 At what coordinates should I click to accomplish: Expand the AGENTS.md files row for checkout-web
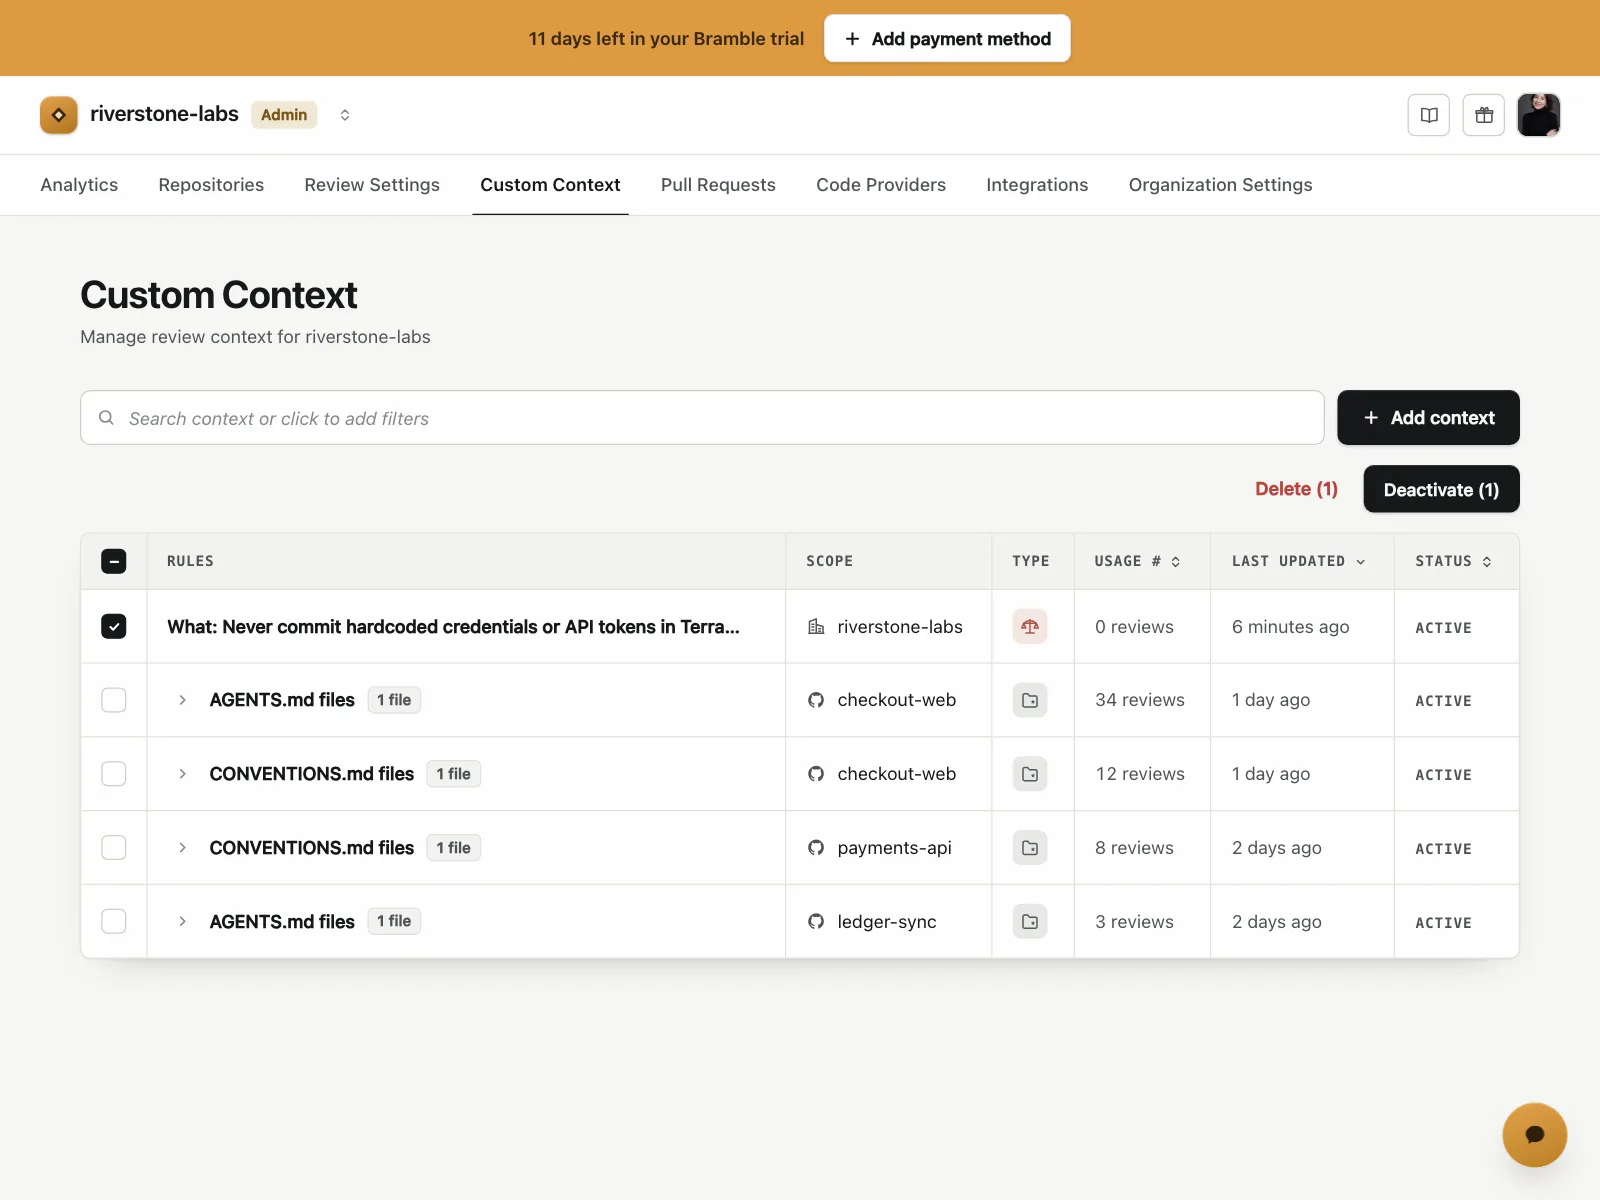point(182,700)
